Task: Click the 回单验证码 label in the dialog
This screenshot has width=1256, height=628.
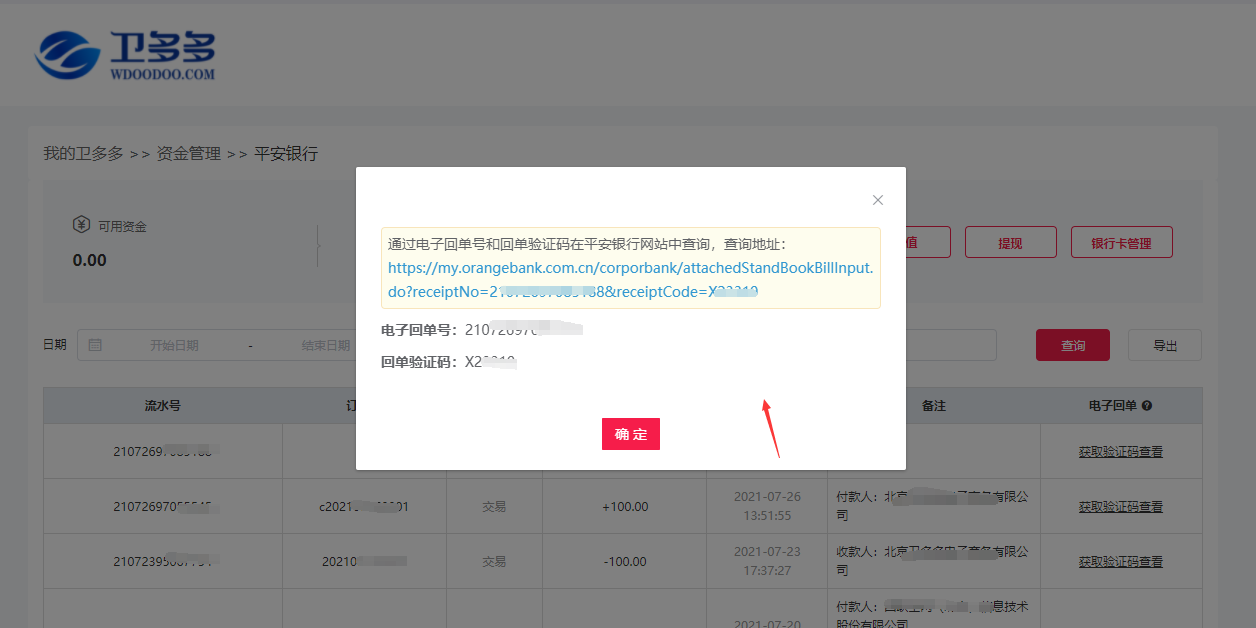Action: [x=417, y=362]
